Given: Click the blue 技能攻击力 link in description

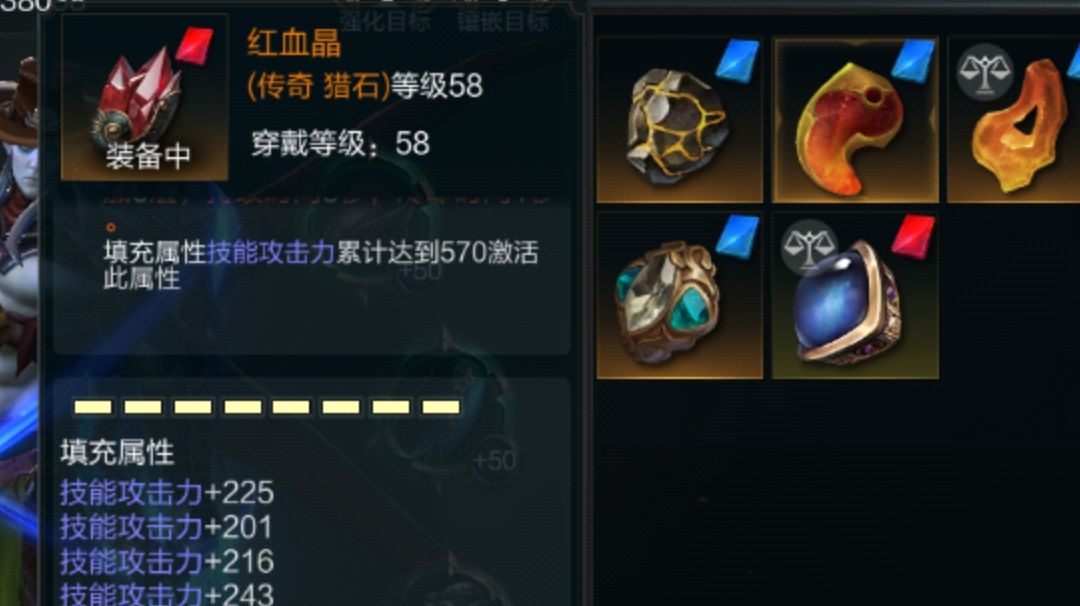Looking at the screenshot, I should click(x=271, y=253).
